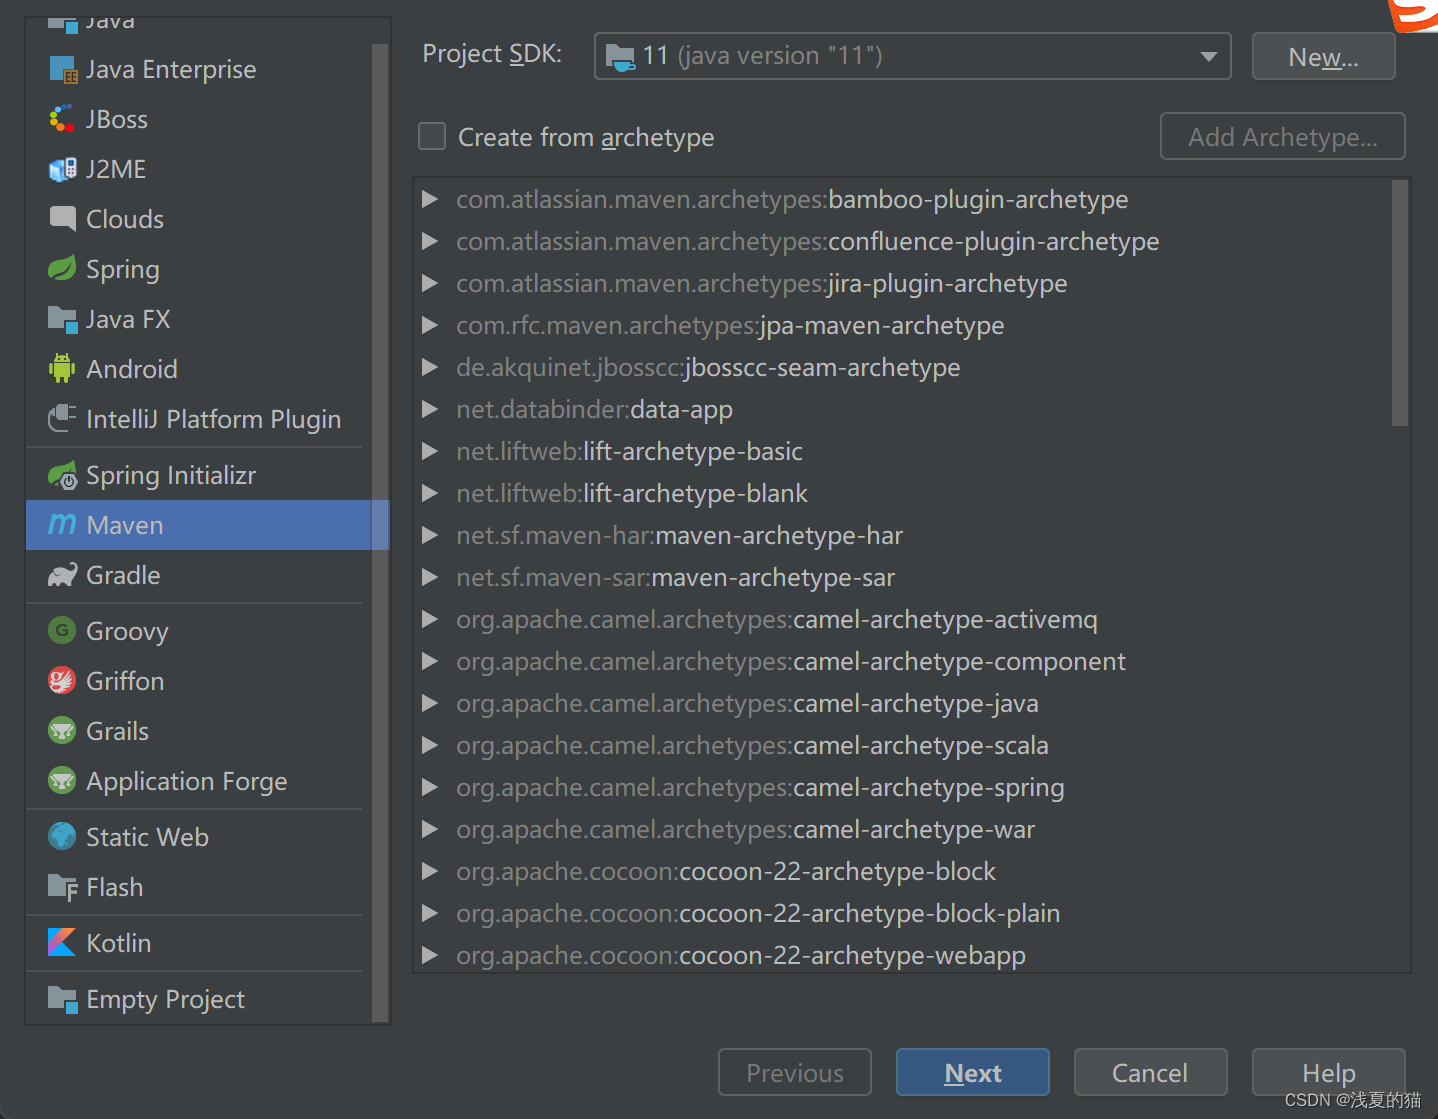Select the Griffon icon
Viewport: 1438px width, 1119px height.
62,681
